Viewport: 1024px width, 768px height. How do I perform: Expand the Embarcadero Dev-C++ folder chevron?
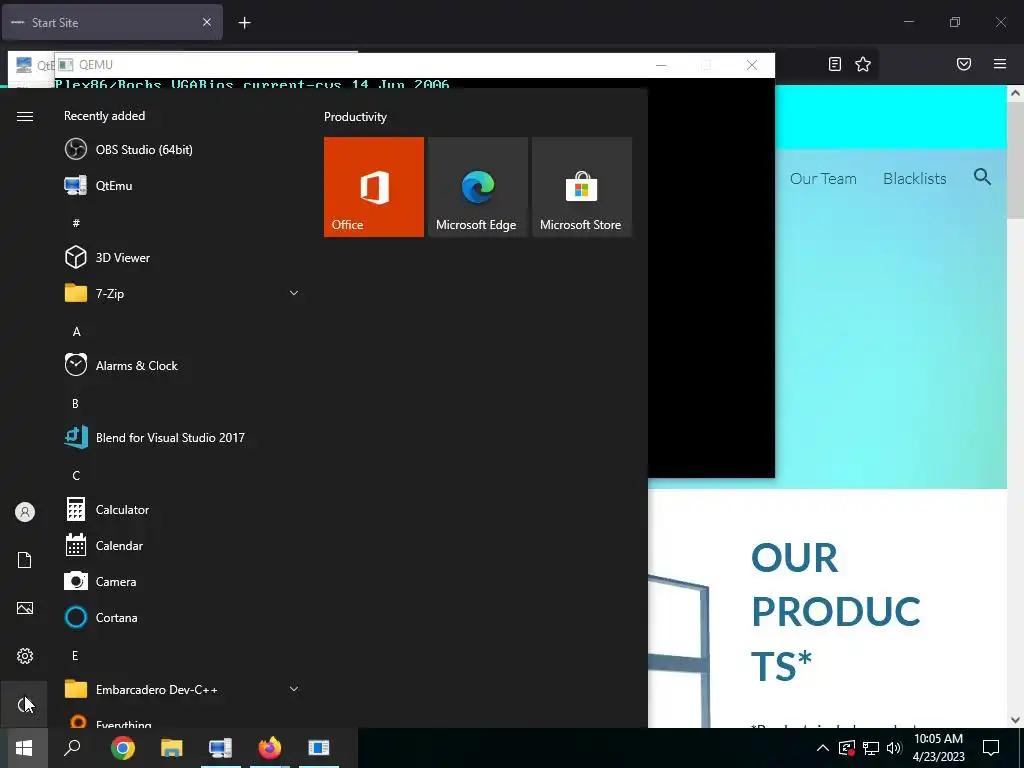point(294,689)
